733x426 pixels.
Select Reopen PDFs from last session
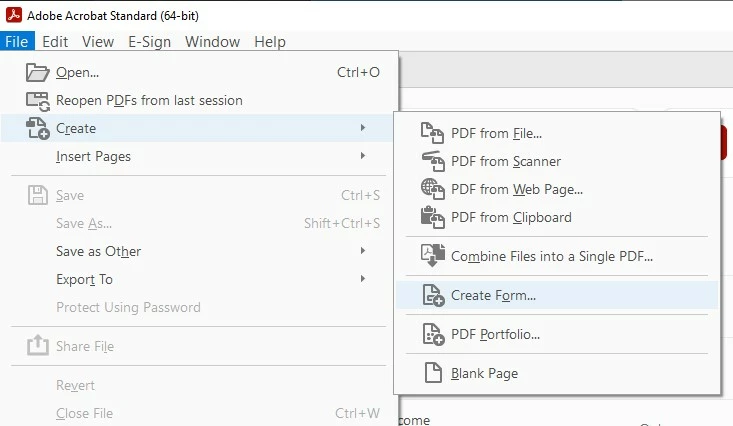click(200, 101)
